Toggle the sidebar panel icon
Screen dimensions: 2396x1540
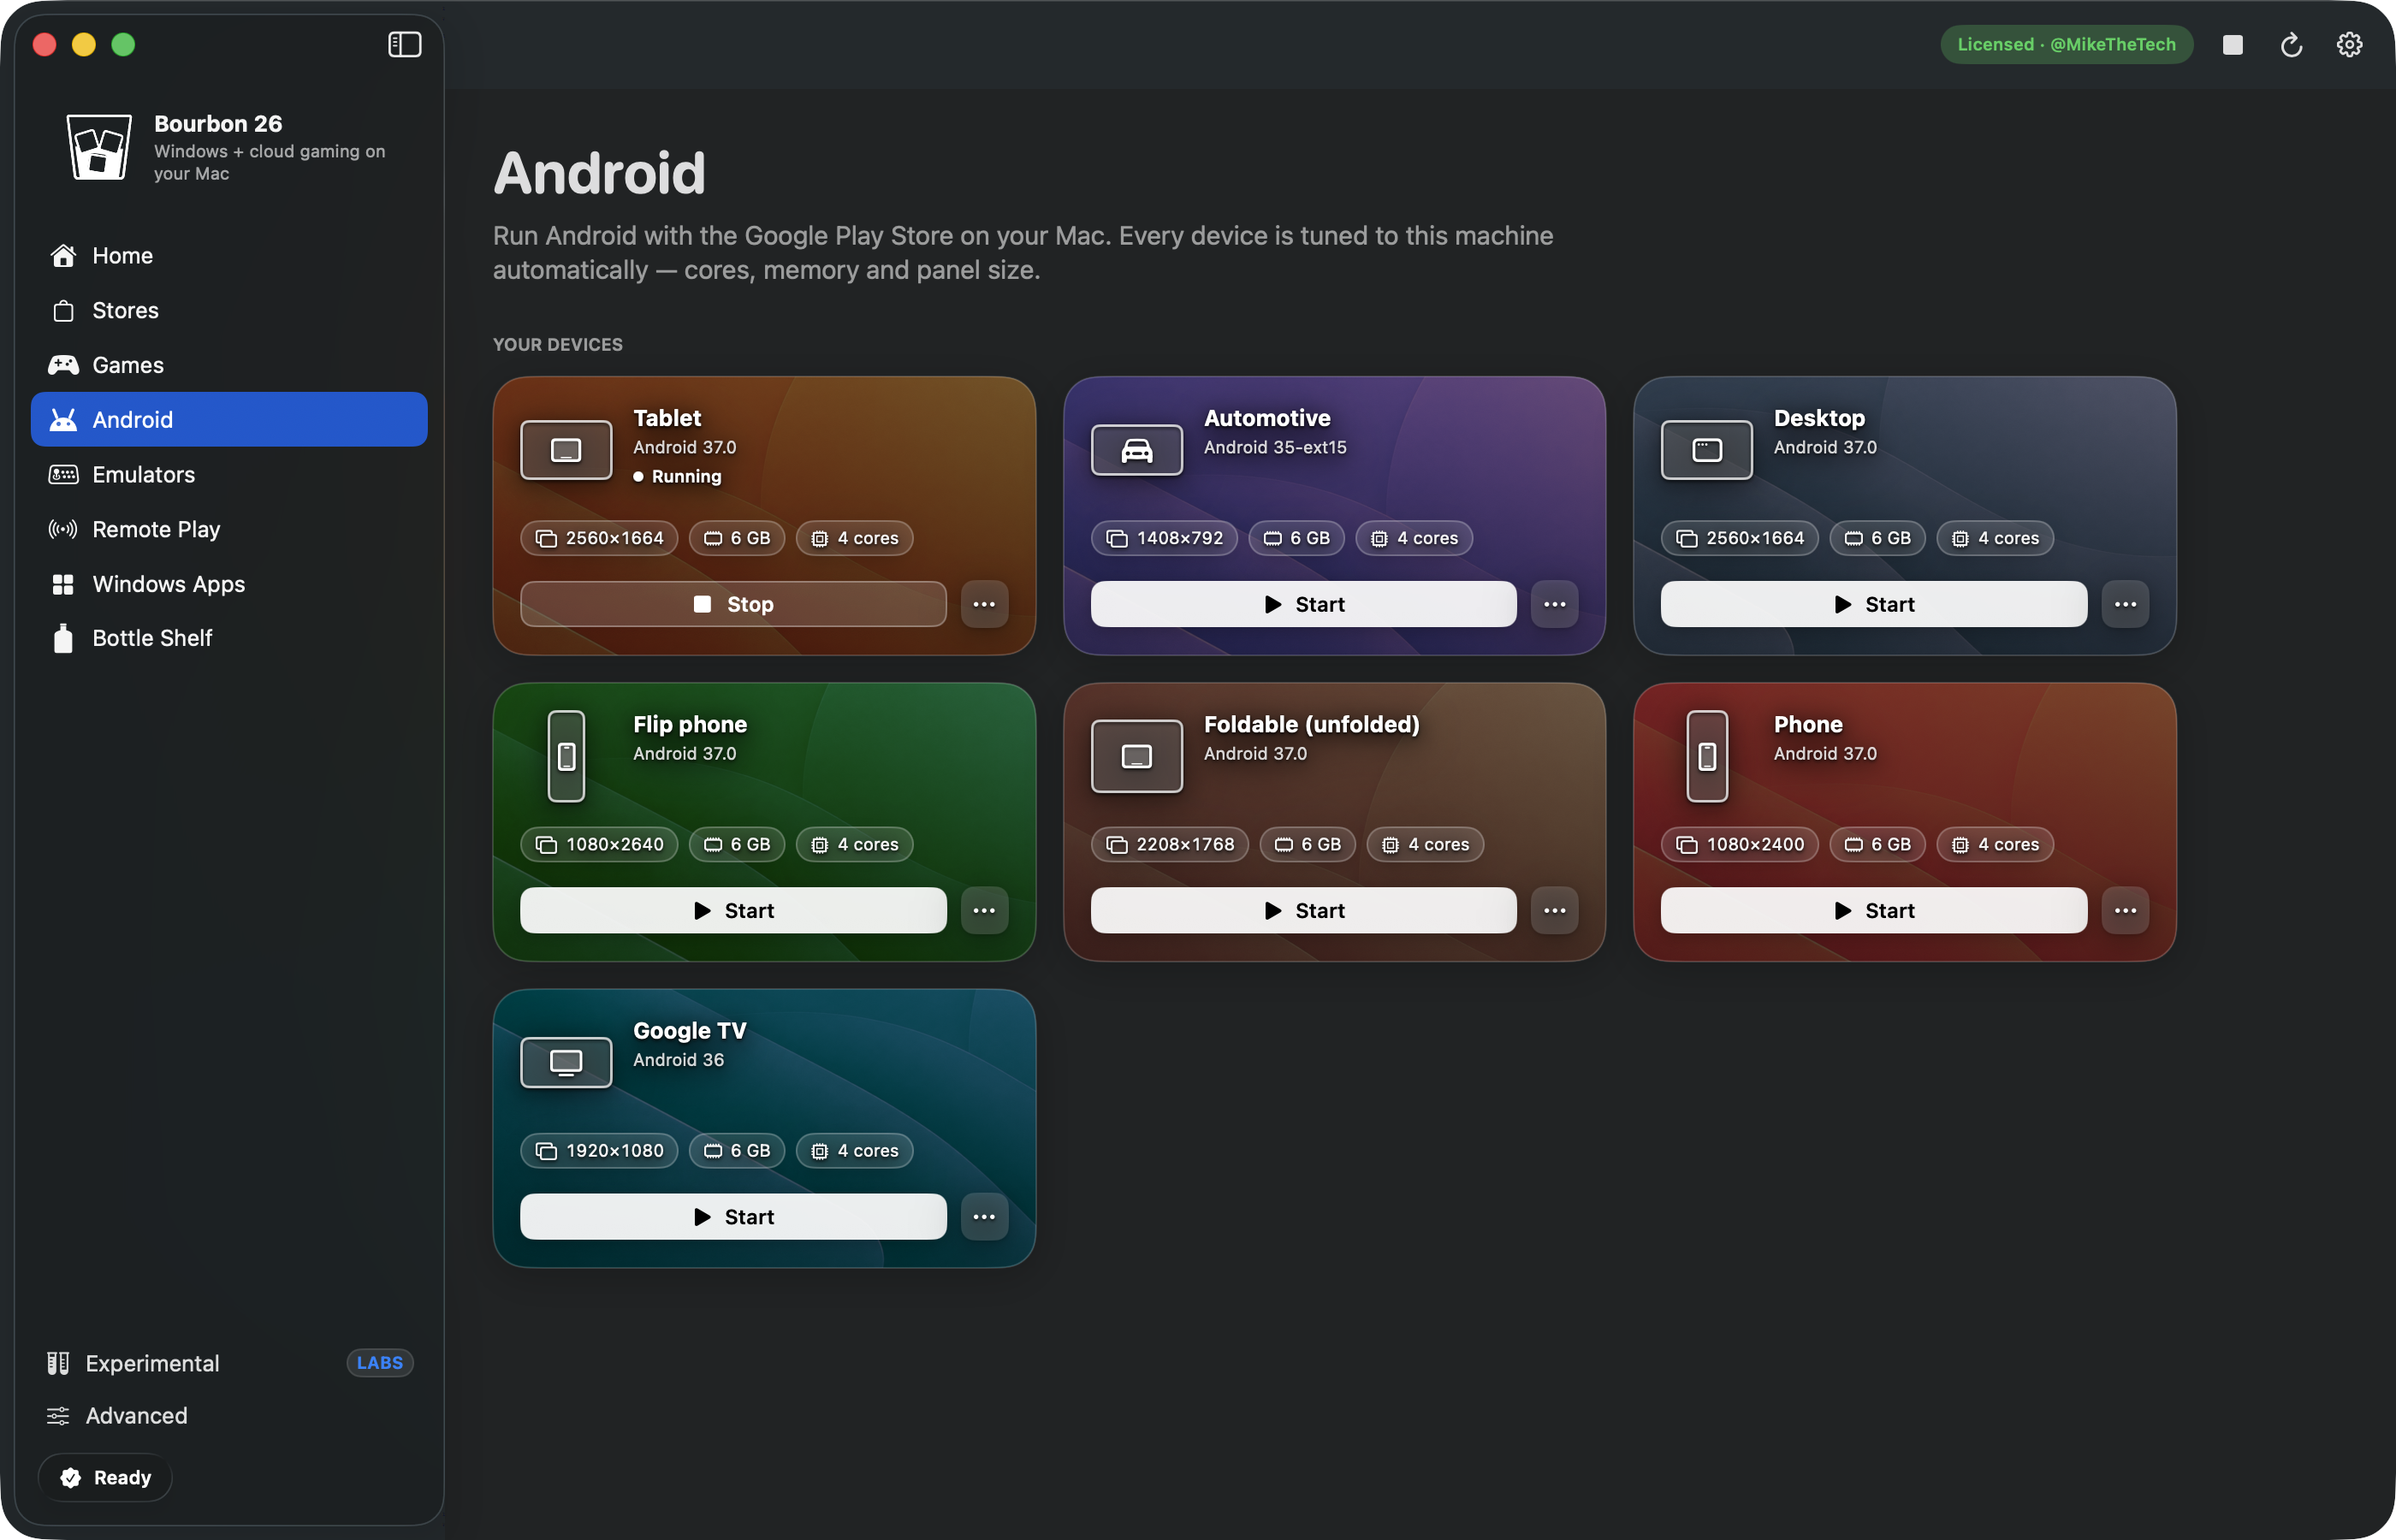404,44
